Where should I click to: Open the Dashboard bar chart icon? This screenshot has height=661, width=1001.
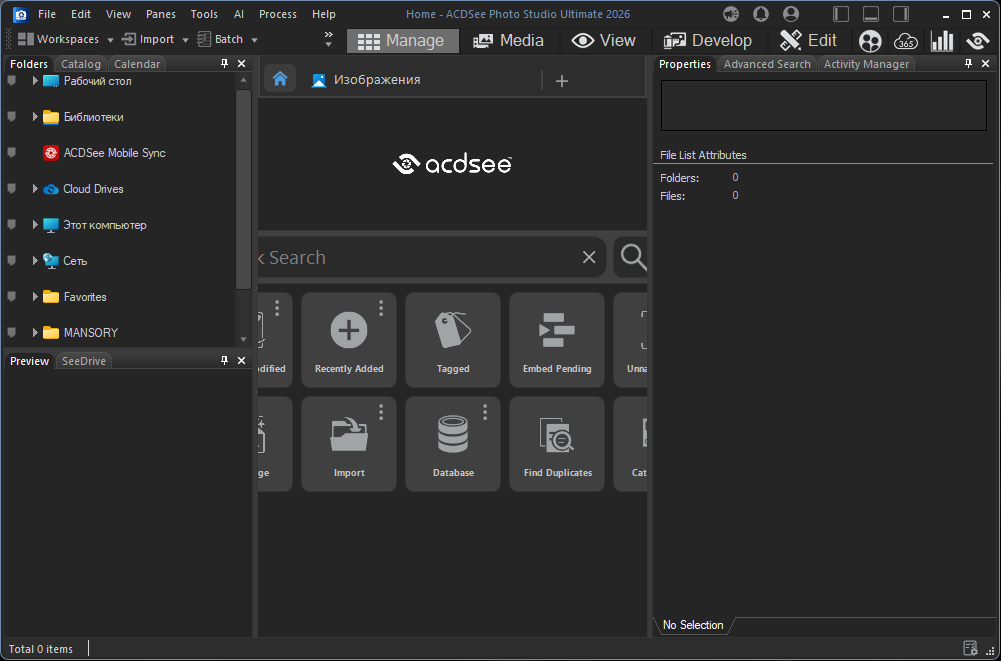tap(941, 41)
